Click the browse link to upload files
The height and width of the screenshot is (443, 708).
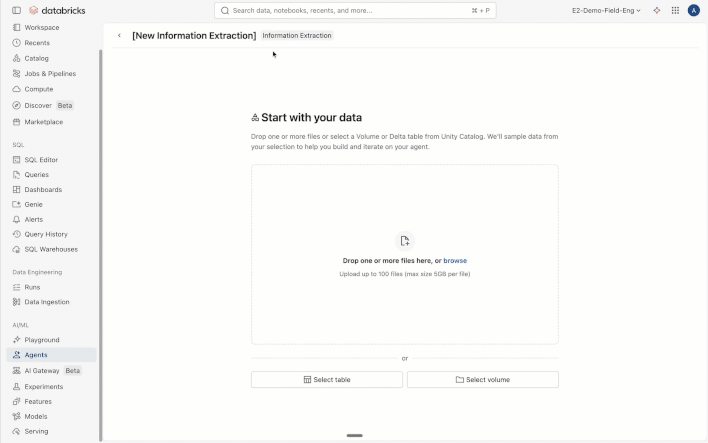coord(455,261)
